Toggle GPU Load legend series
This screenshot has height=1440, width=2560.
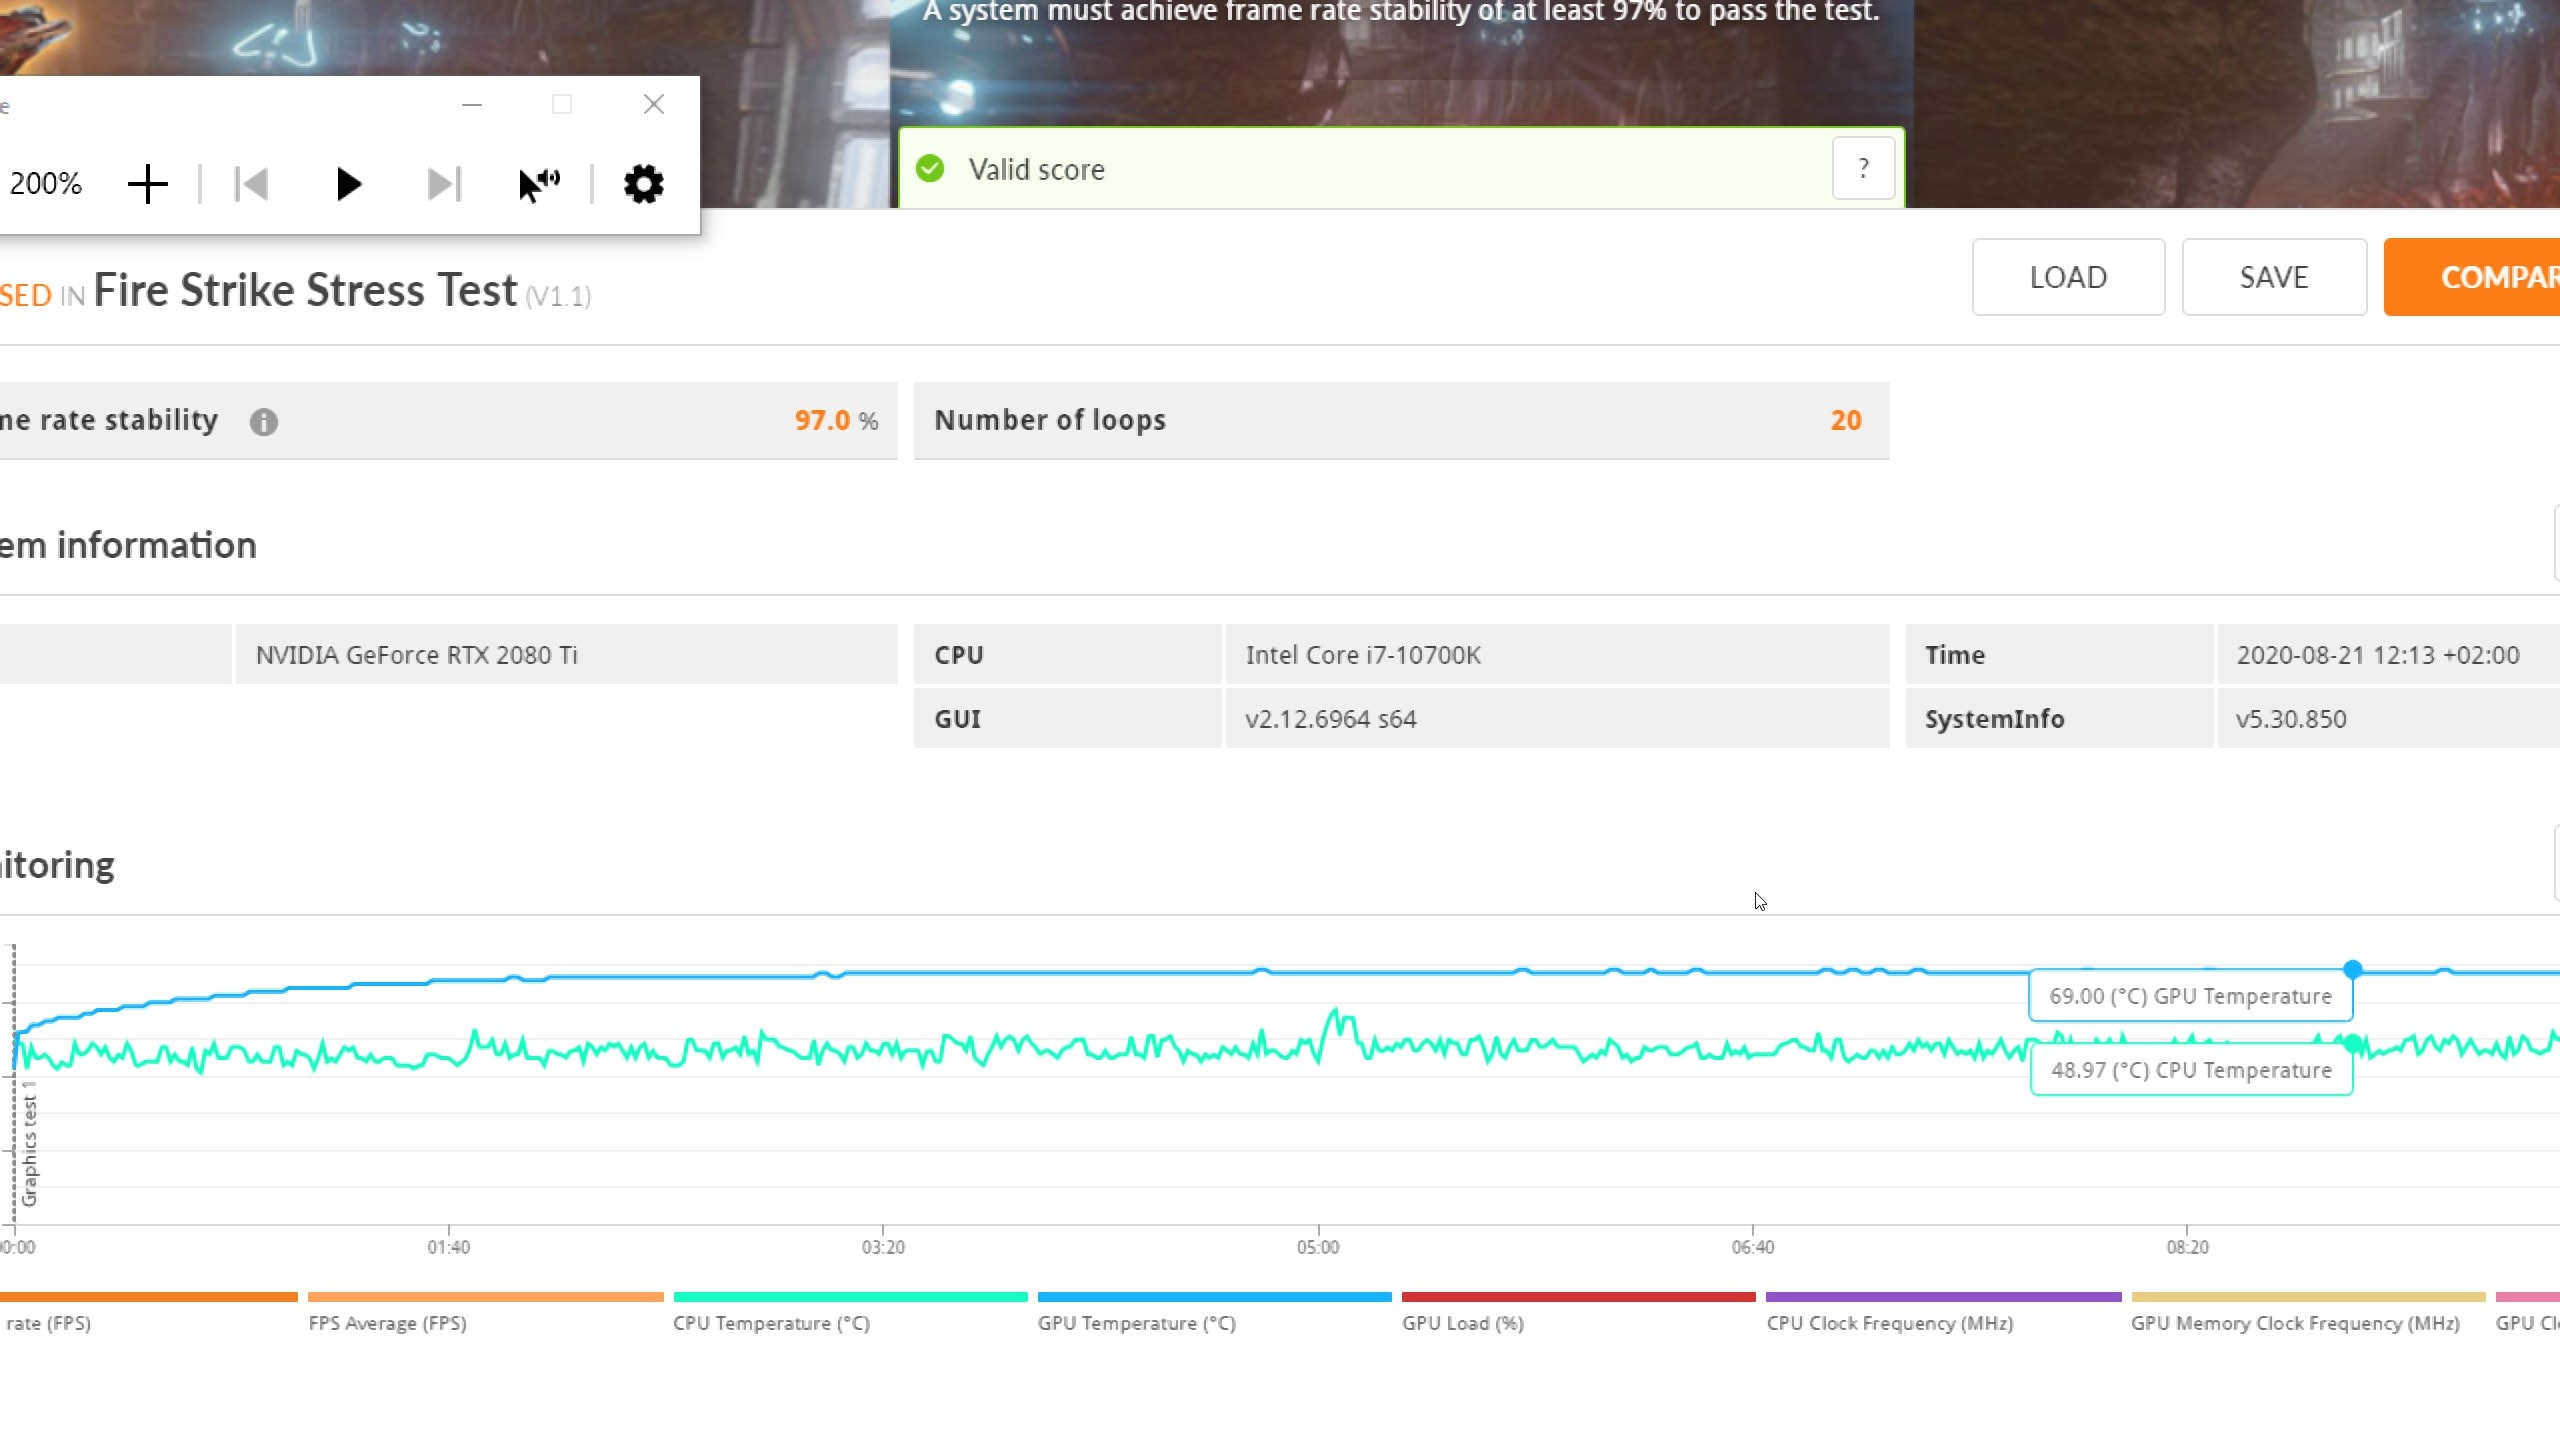pos(1578,1313)
